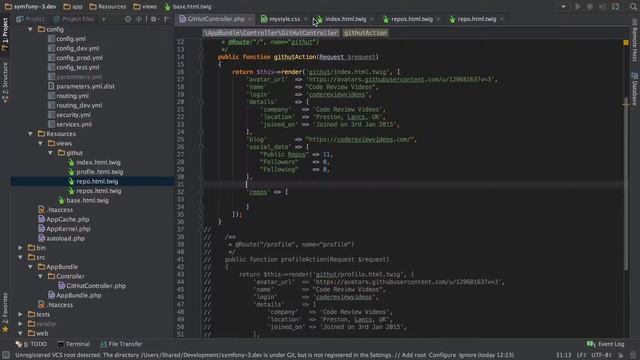Screen dimensions: 640x360
Task: Collapse the AppBundle folder
Action: coord(30,267)
